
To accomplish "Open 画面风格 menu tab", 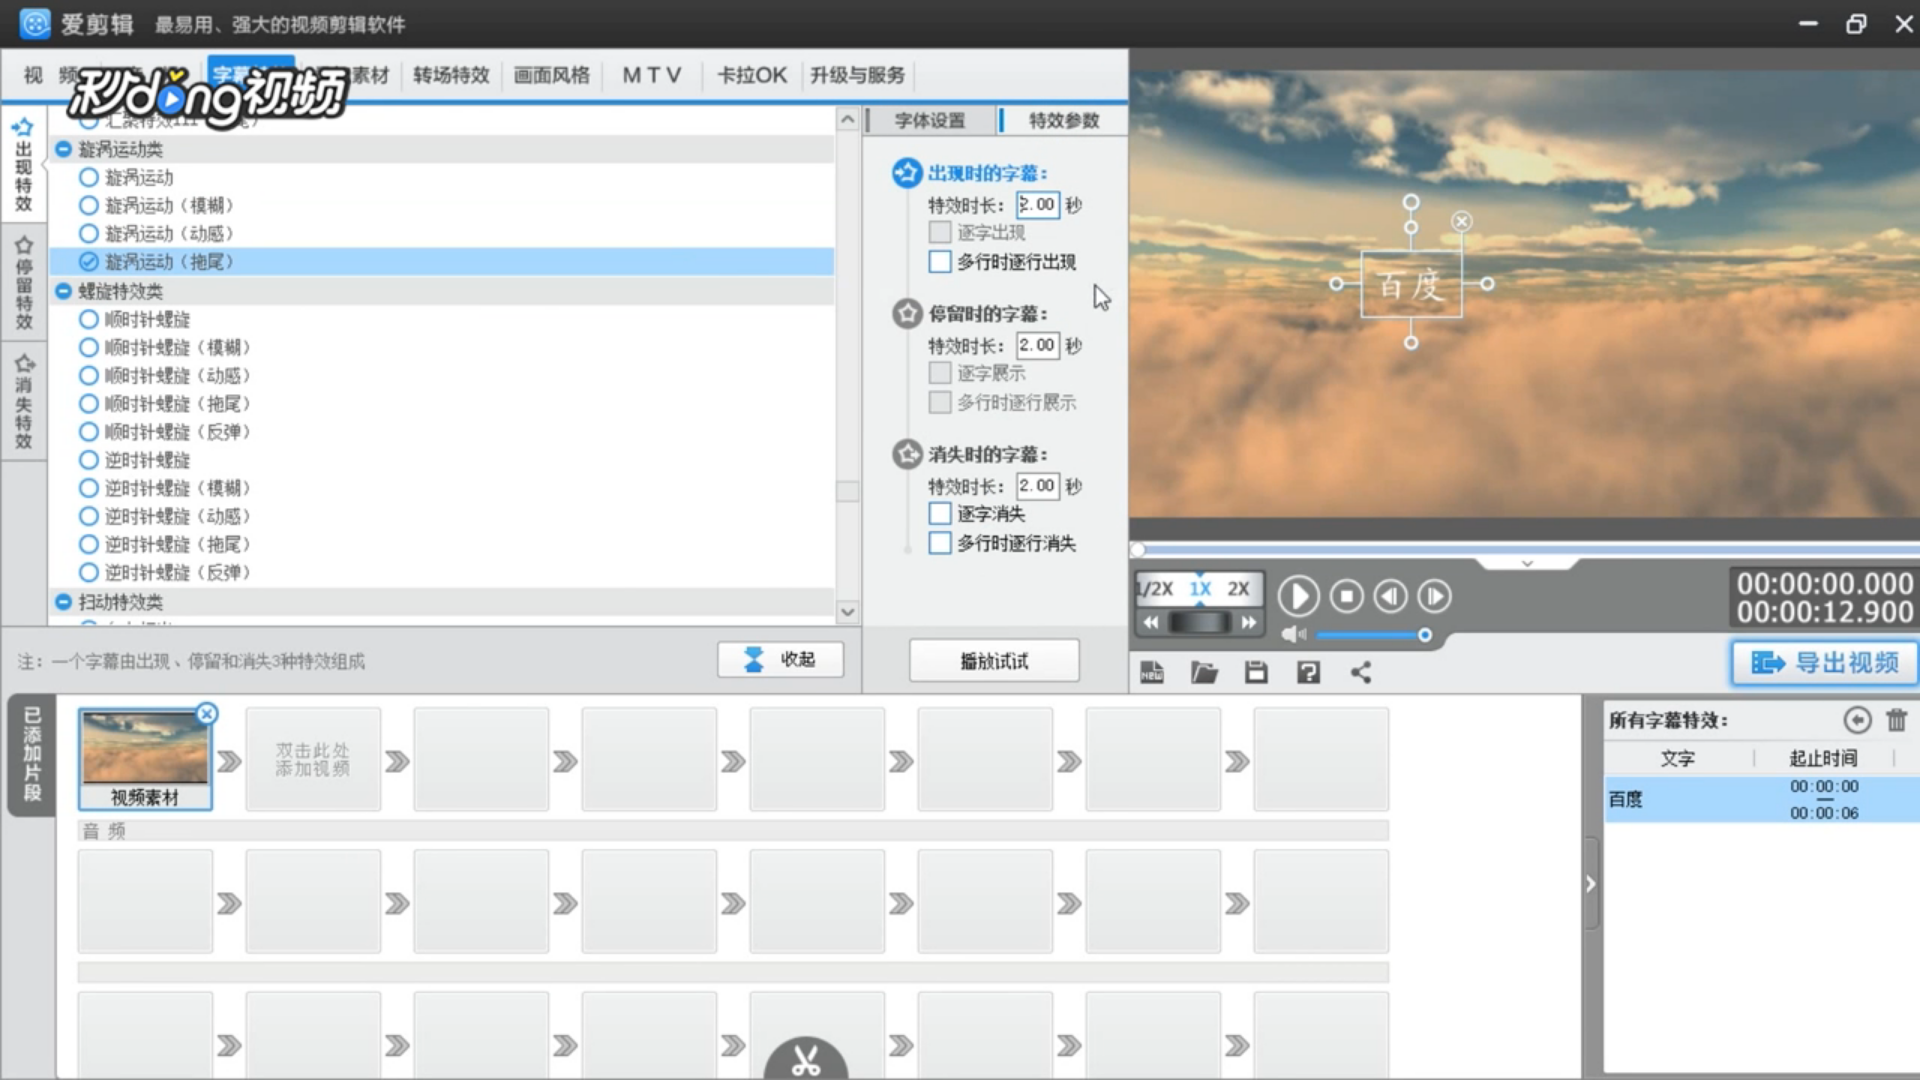I will point(552,75).
